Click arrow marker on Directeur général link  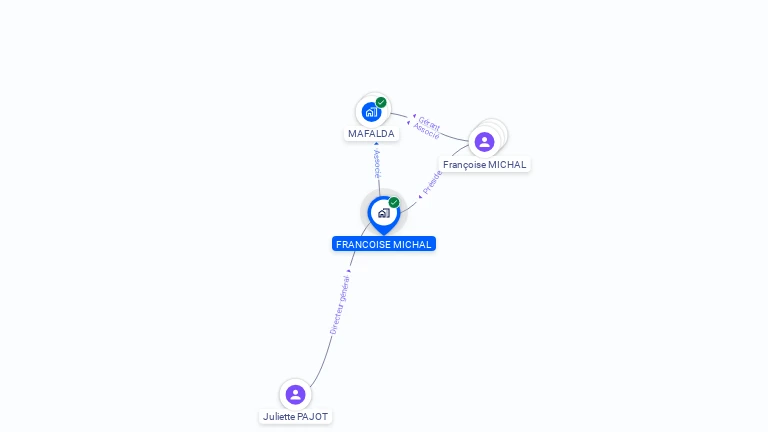349,271
